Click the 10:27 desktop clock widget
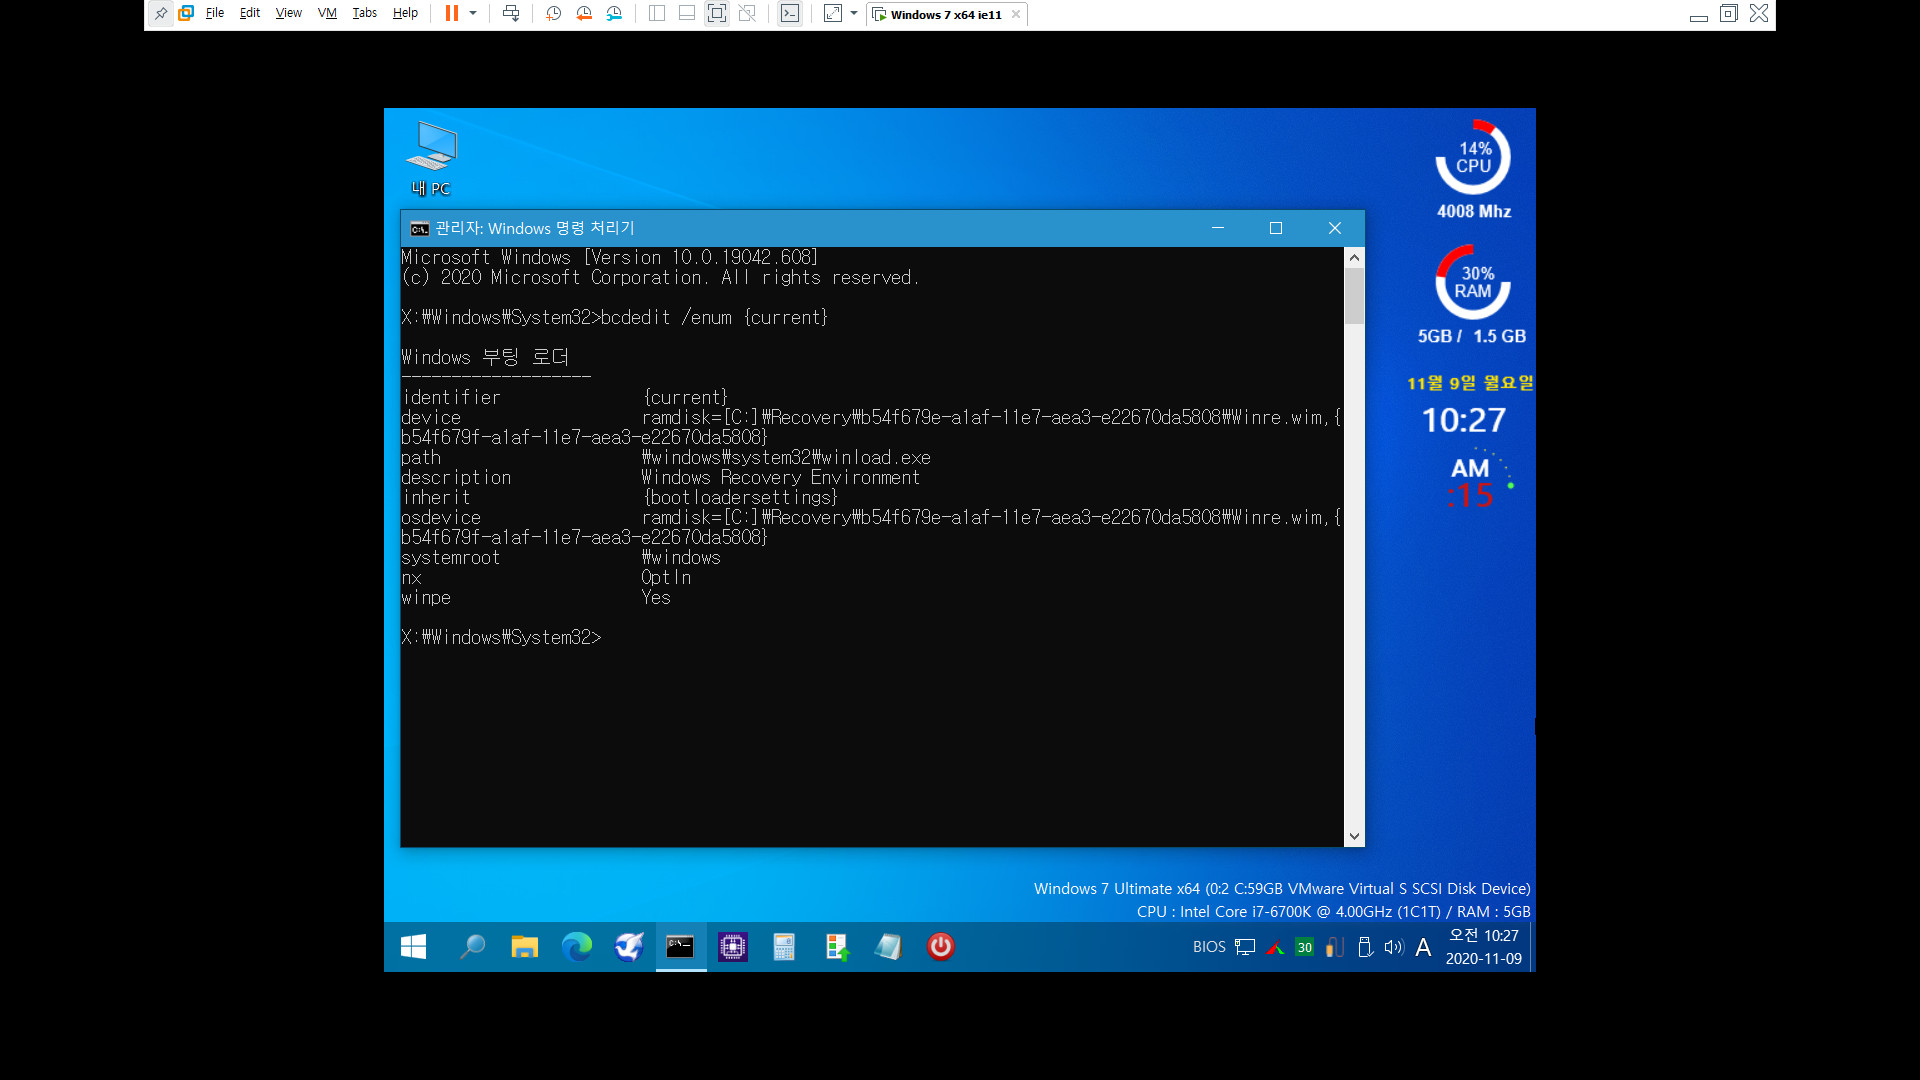This screenshot has height=1080, width=1920. point(1464,421)
